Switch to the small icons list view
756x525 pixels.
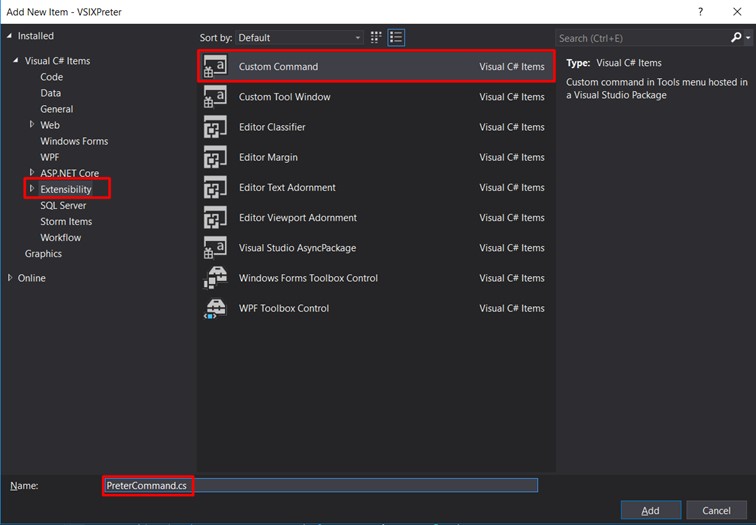[x=396, y=38]
